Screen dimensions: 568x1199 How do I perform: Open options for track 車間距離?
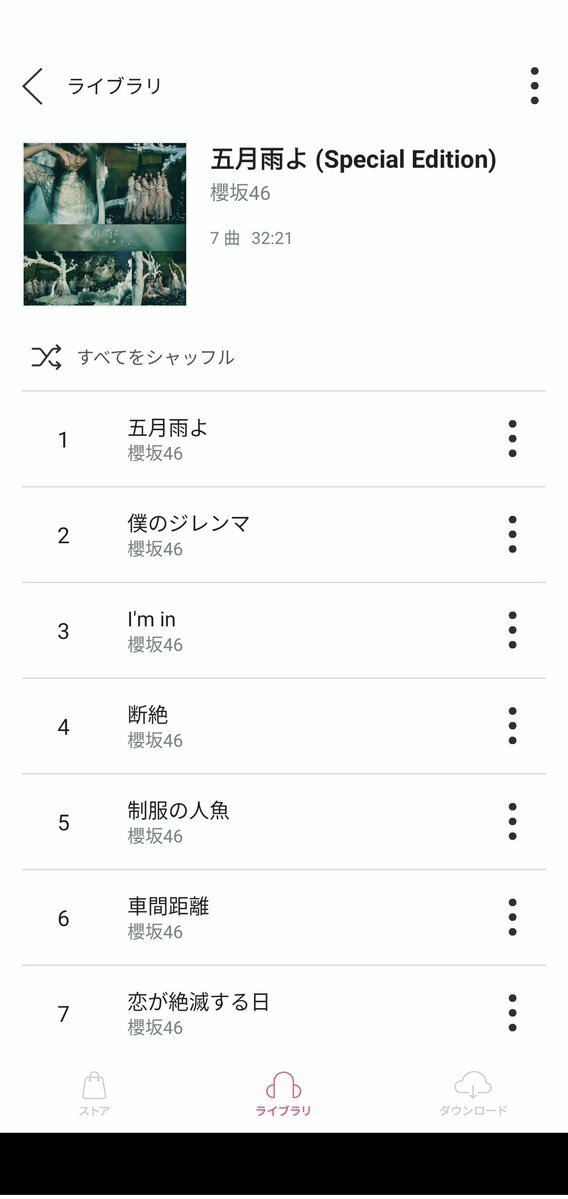point(512,917)
